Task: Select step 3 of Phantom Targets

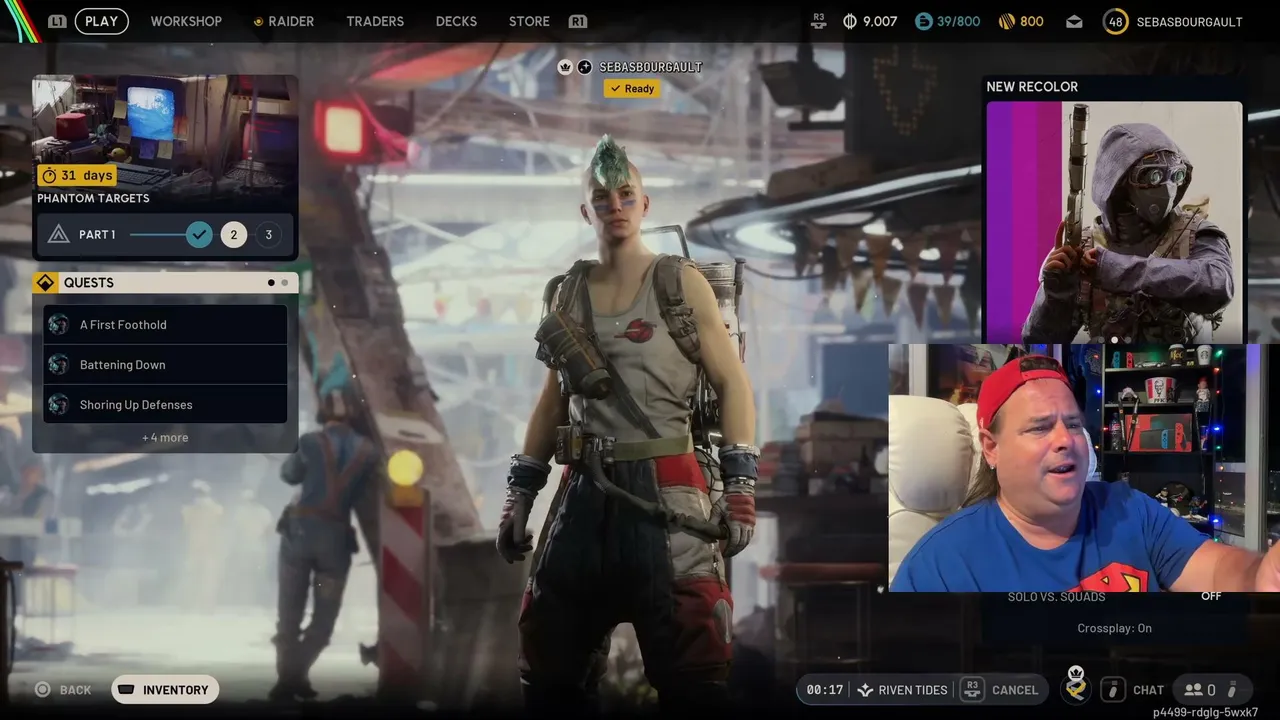Action: tap(268, 235)
